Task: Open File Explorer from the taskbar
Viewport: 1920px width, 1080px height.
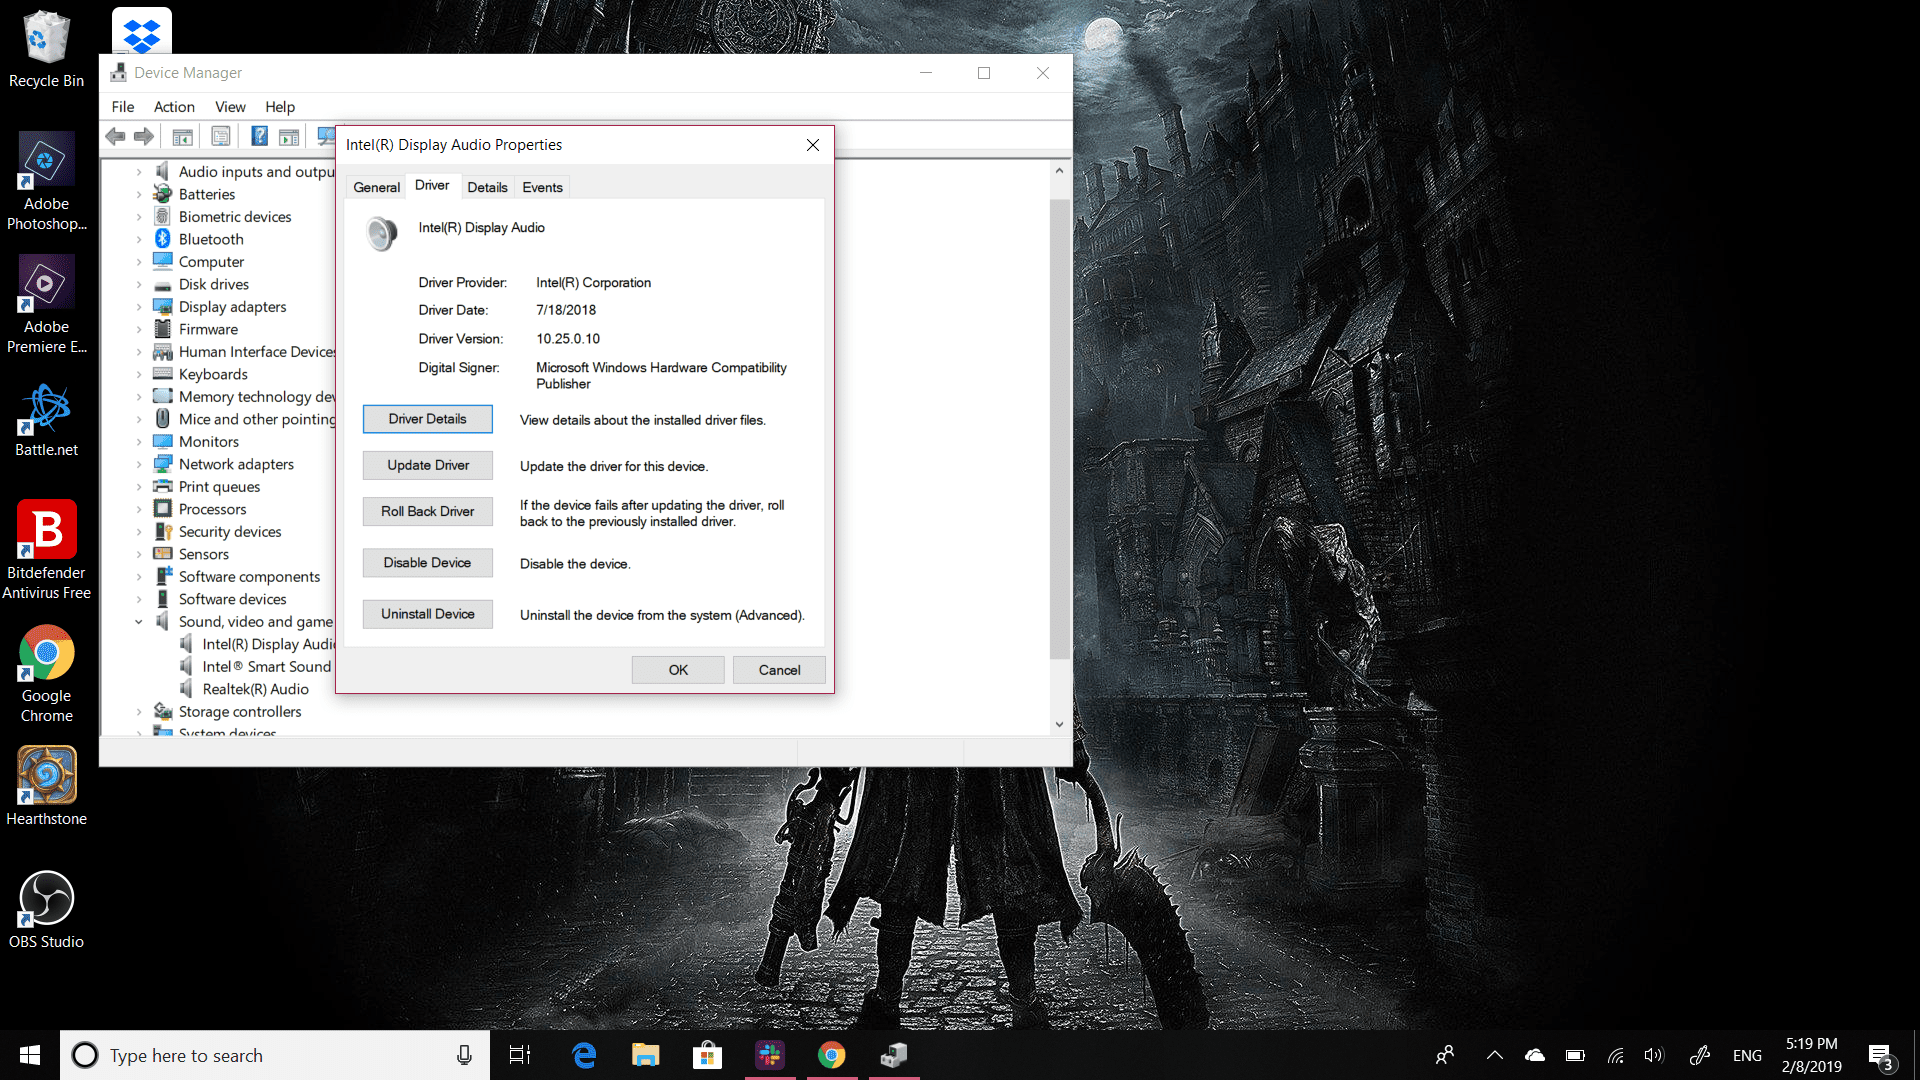Action: (645, 1055)
